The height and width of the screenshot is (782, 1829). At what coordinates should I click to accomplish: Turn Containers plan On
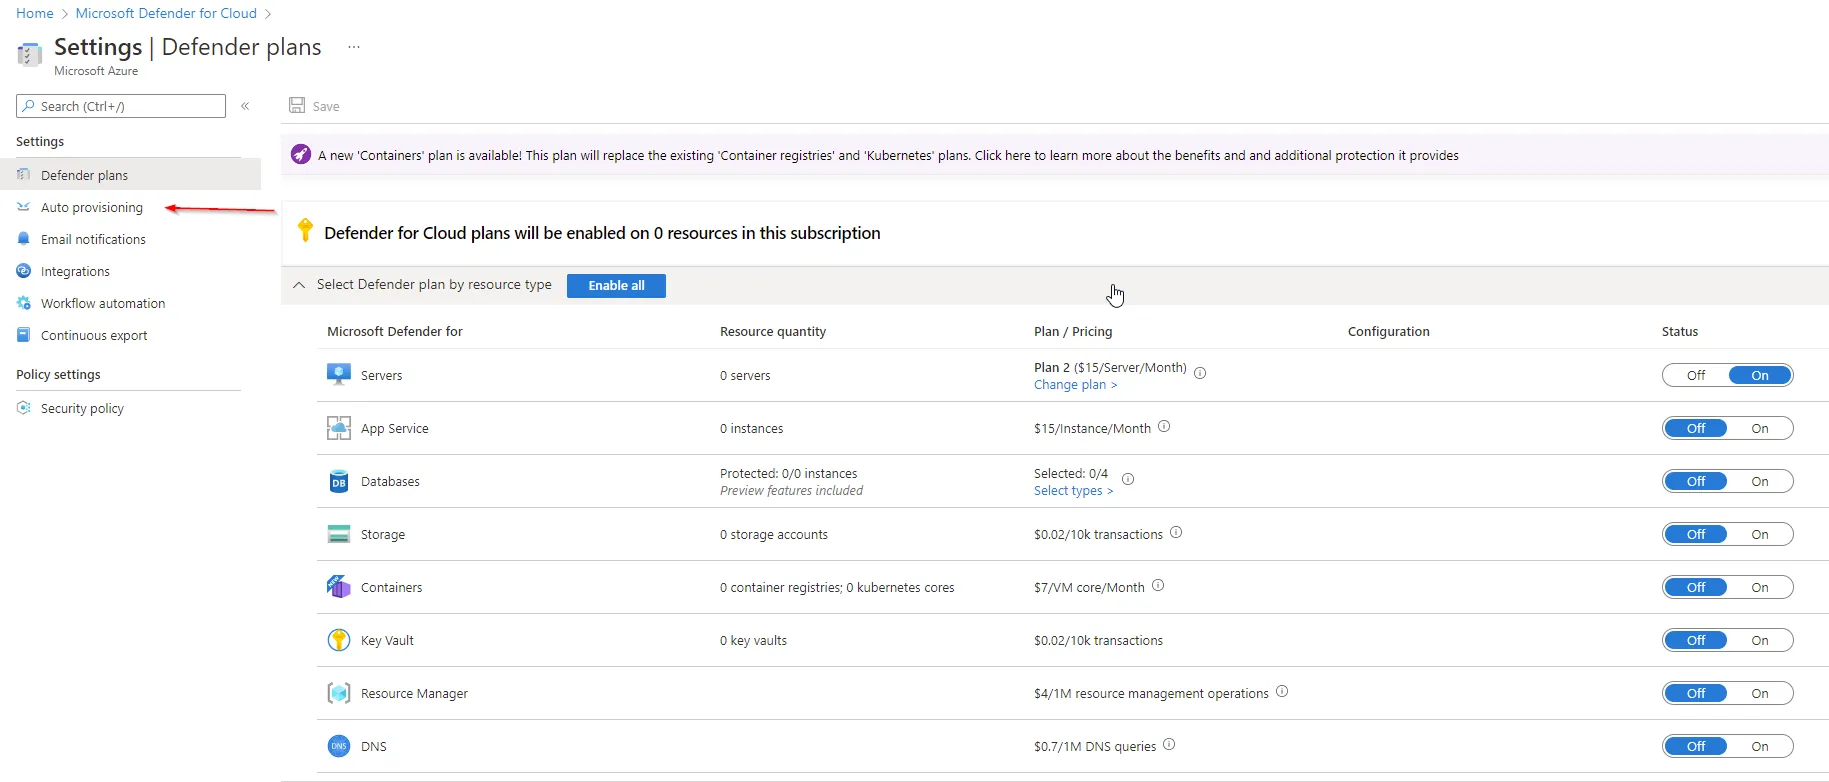(x=1760, y=587)
